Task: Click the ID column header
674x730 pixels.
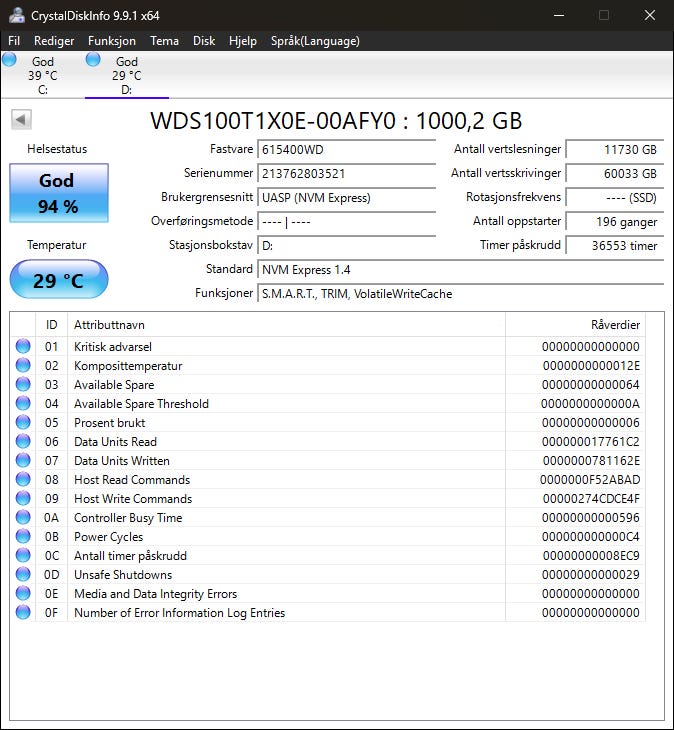Action: [x=51, y=324]
